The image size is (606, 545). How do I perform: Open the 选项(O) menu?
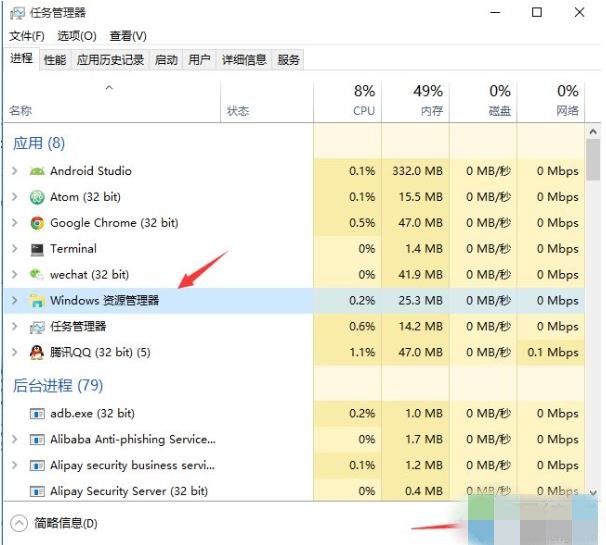pos(77,36)
